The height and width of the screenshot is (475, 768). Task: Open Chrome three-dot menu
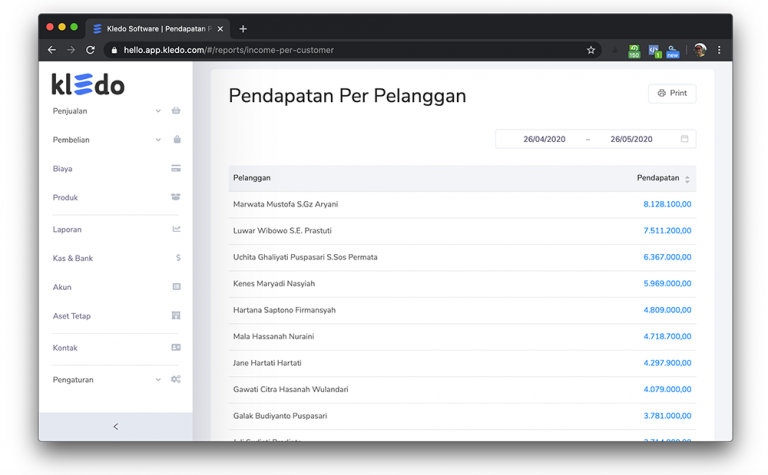coord(719,50)
